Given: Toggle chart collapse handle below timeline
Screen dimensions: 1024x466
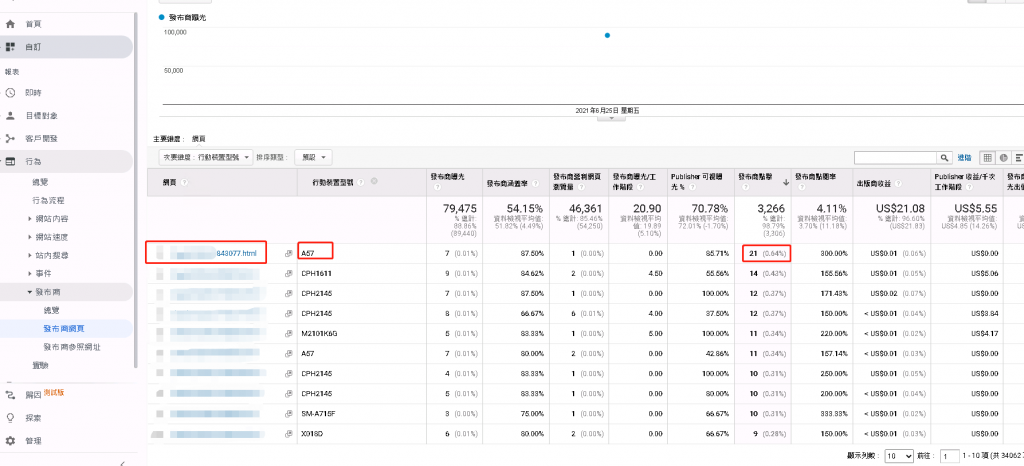Looking at the screenshot, I should tap(612, 118).
